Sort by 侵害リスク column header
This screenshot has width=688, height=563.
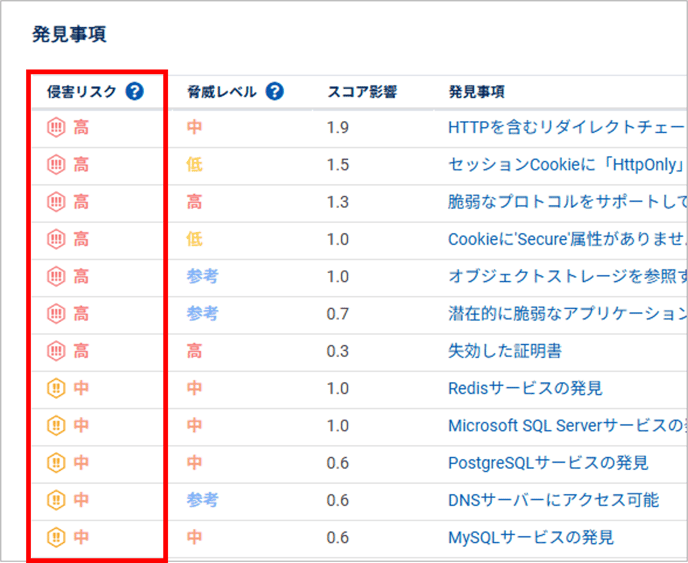click(82, 92)
